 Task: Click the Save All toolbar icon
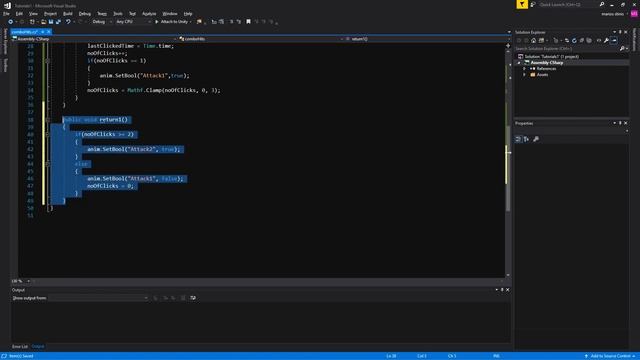coord(58,22)
